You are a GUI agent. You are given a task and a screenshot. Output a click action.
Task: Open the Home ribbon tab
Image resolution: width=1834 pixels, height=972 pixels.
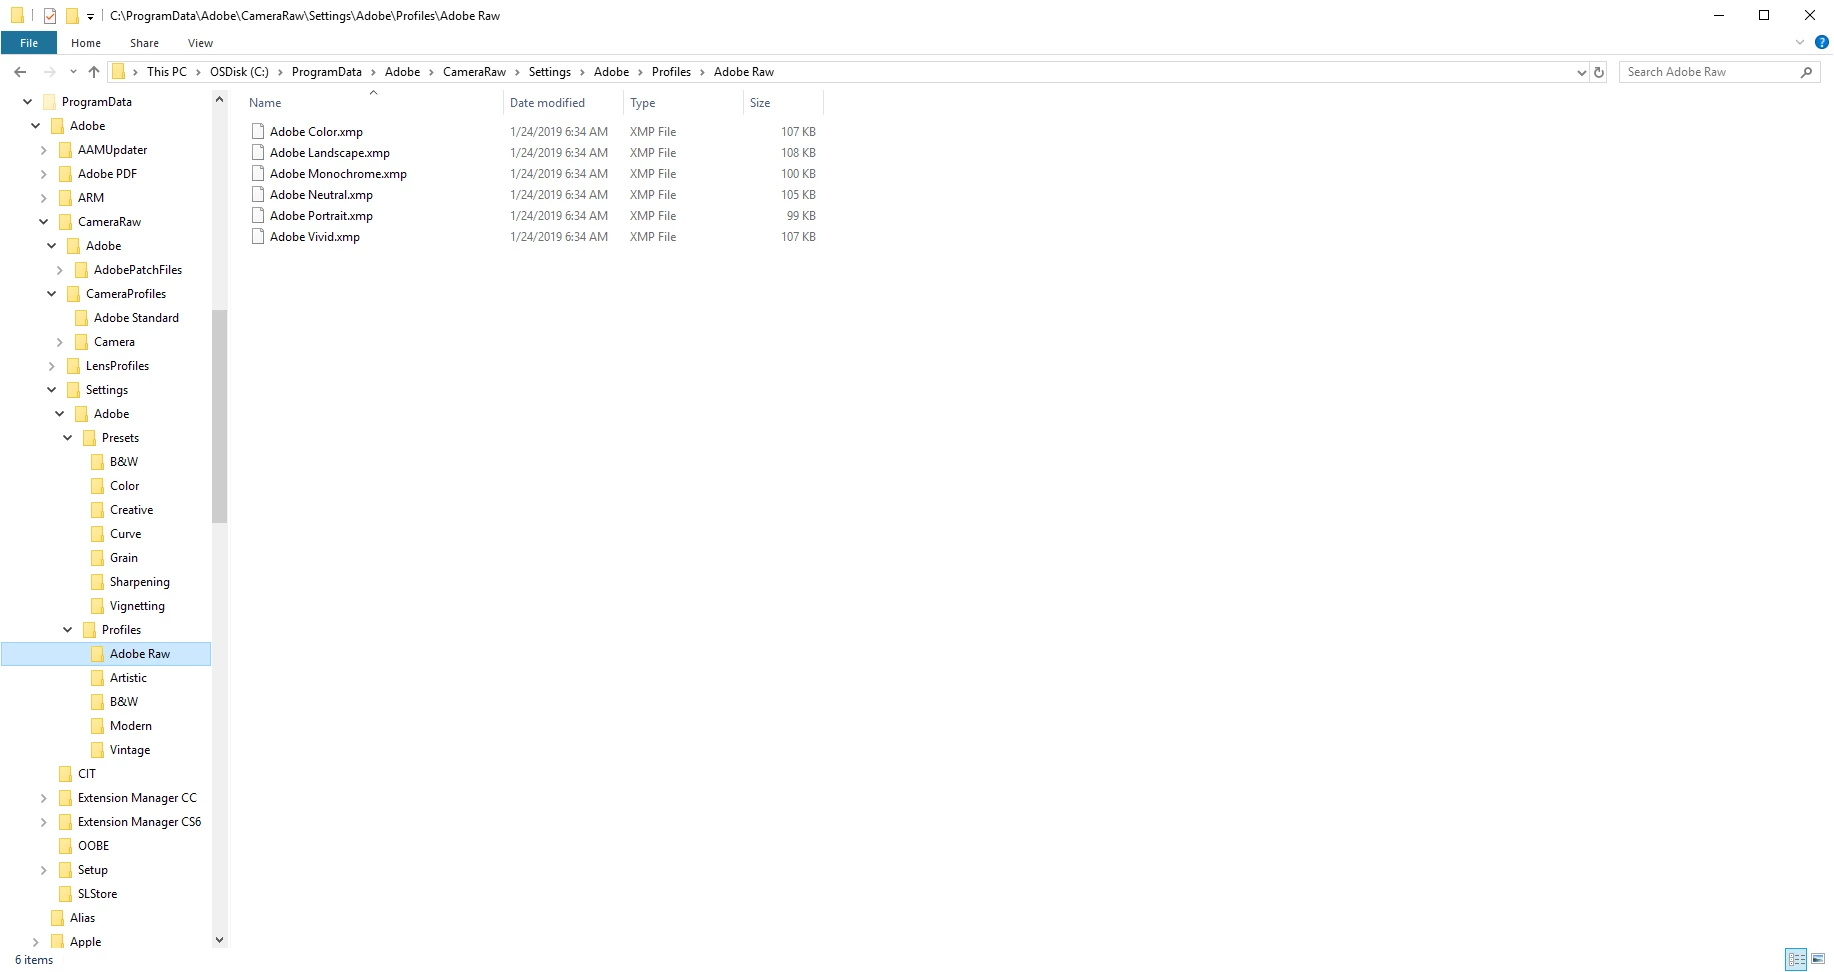pyautogui.click(x=86, y=43)
